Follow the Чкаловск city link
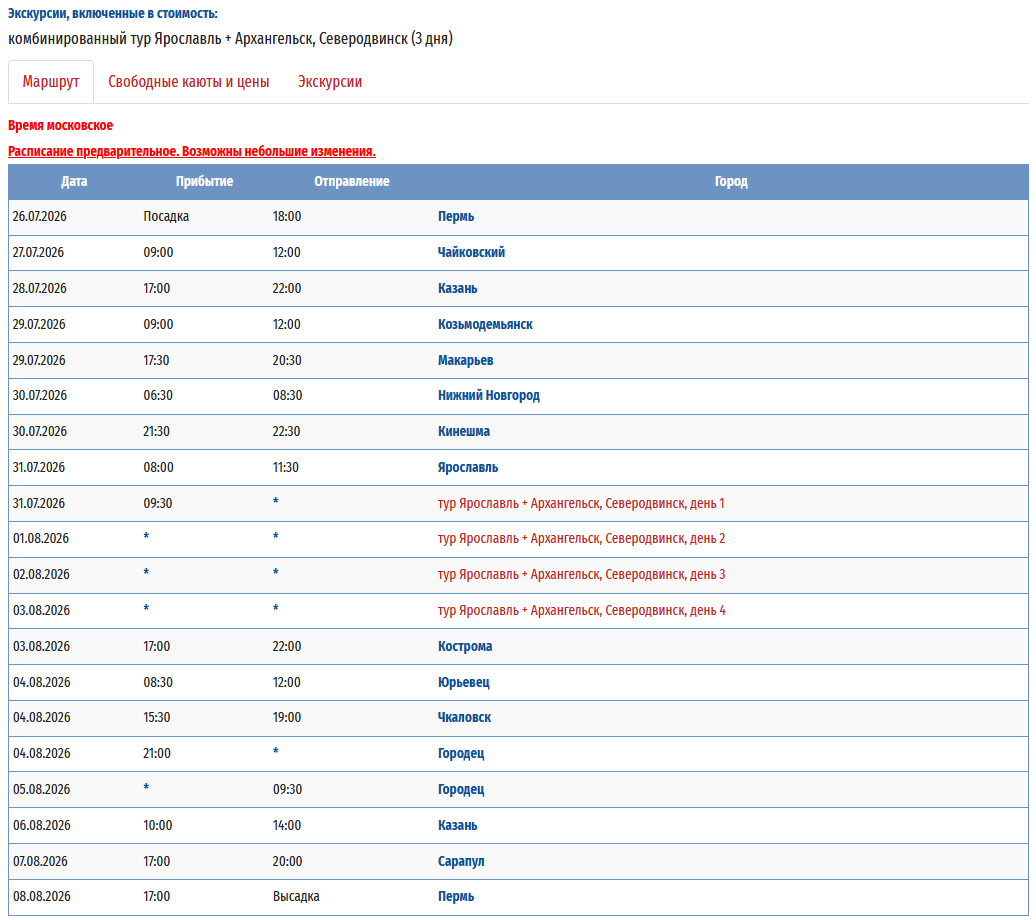1036x920 pixels. pyautogui.click(x=465, y=718)
